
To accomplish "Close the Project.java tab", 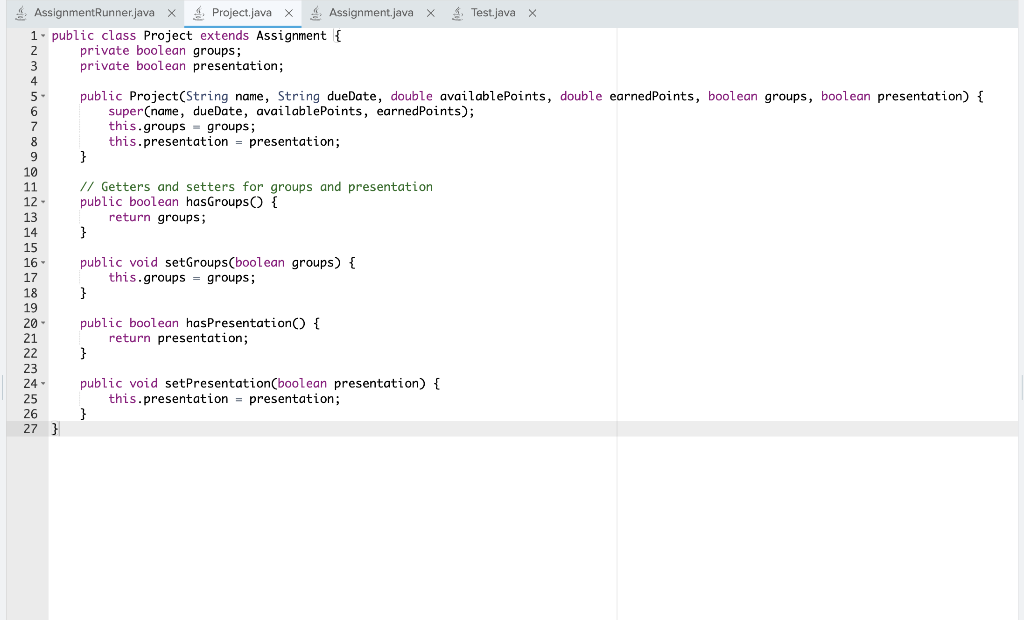I will click(x=289, y=13).
